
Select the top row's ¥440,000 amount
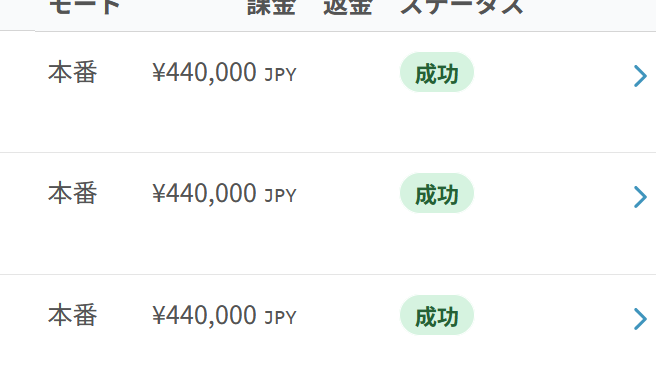click(x=205, y=73)
